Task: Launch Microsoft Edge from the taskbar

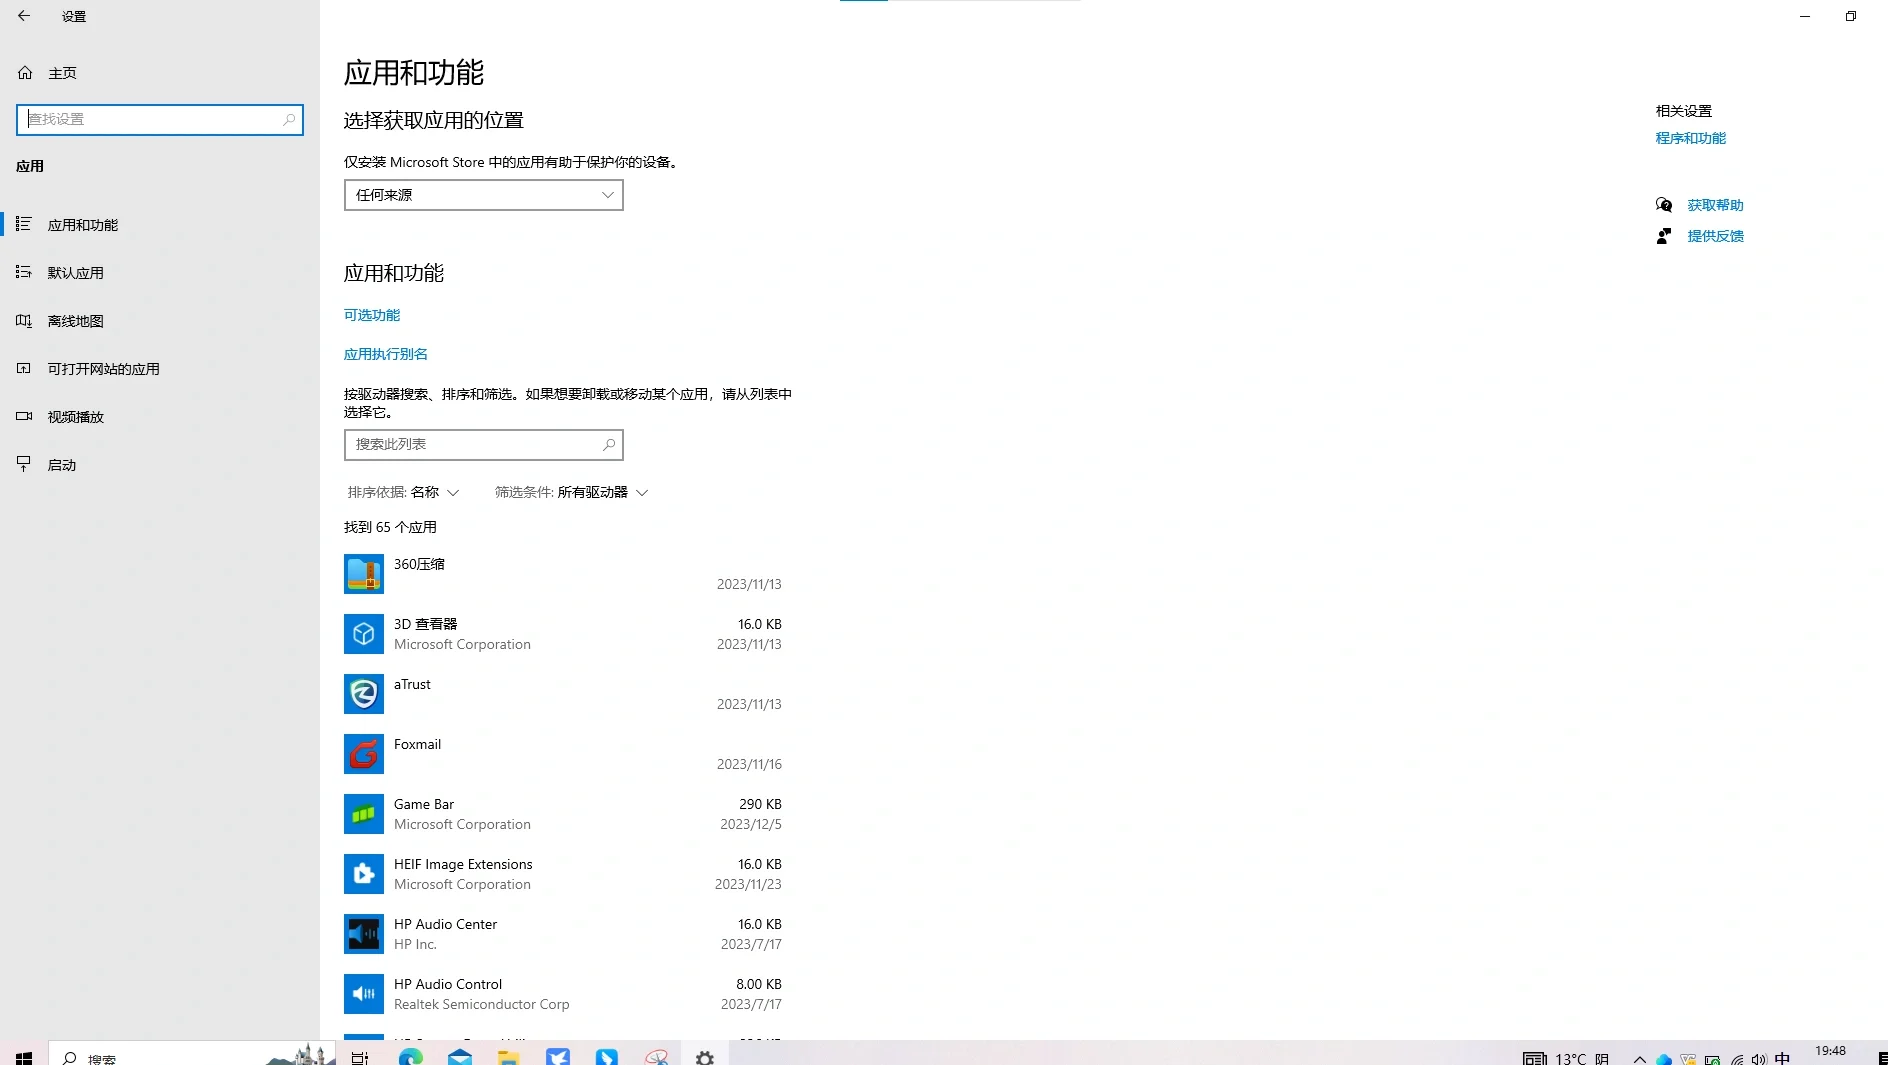Action: [x=410, y=1057]
